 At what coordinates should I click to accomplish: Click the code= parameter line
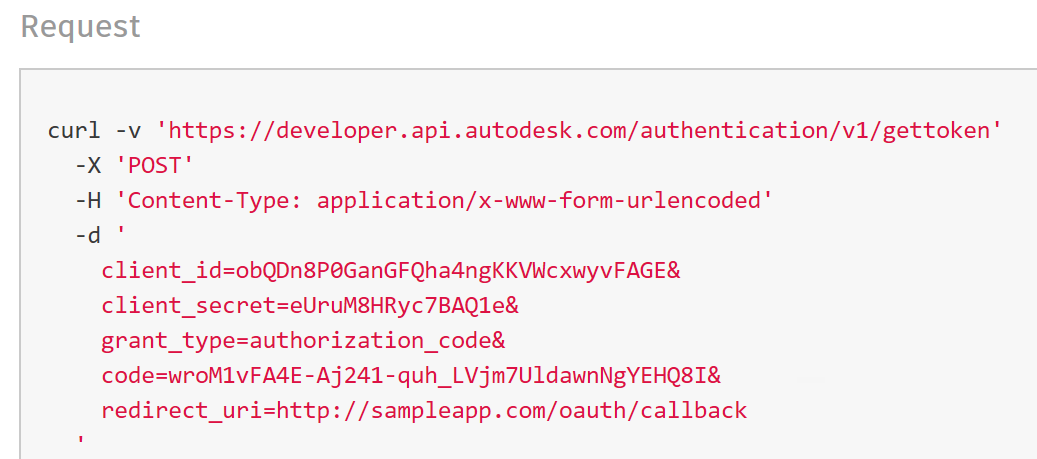point(411,376)
